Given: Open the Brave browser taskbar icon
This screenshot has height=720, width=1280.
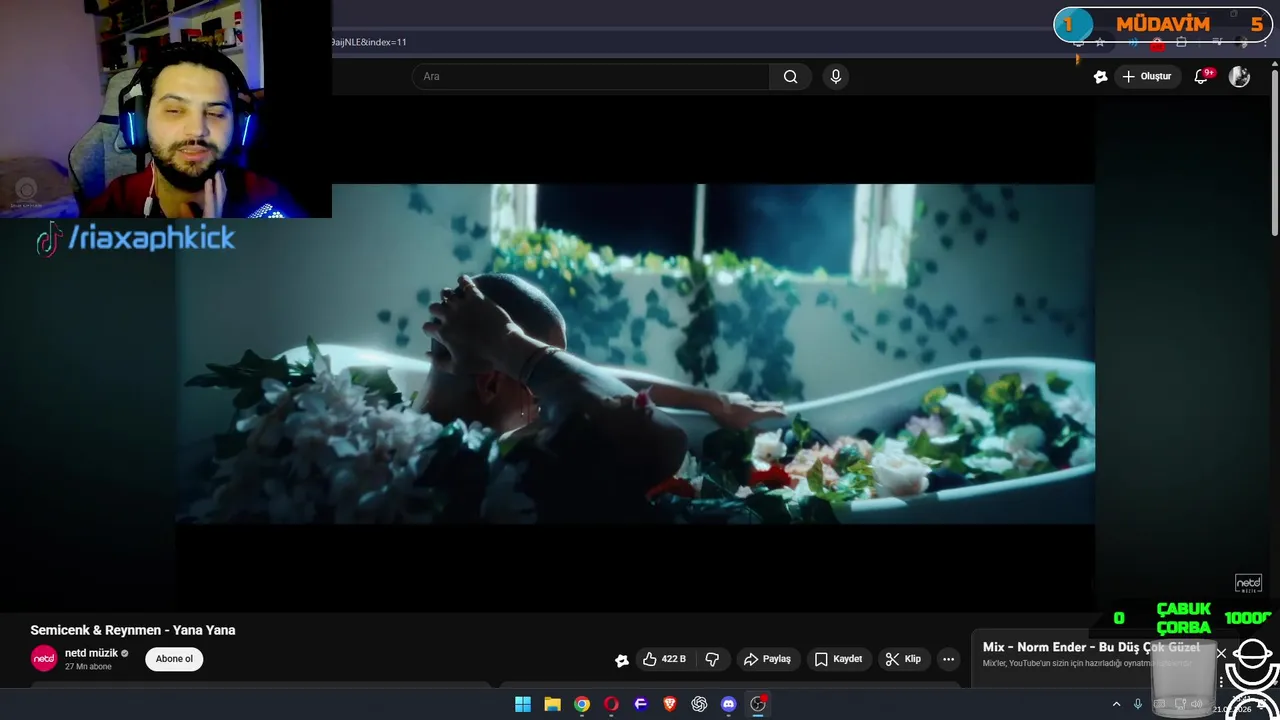Looking at the screenshot, I should (x=670, y=704).
